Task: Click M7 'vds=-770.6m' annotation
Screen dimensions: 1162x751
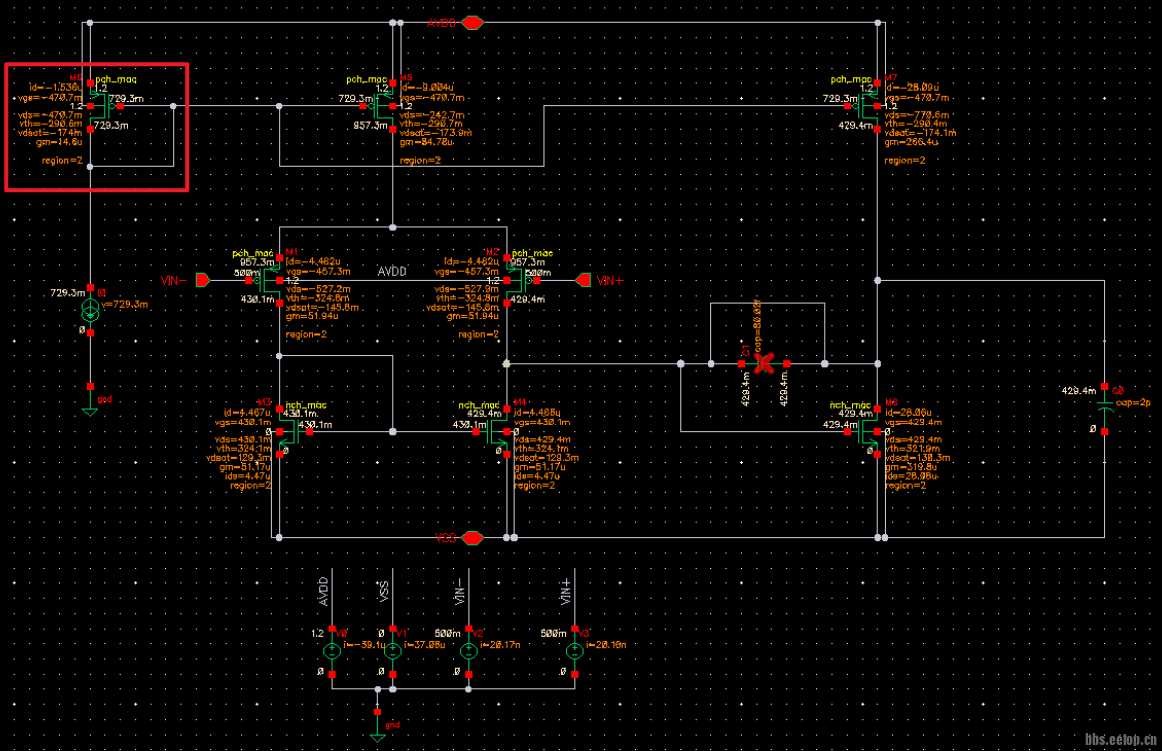Action: 917,115
